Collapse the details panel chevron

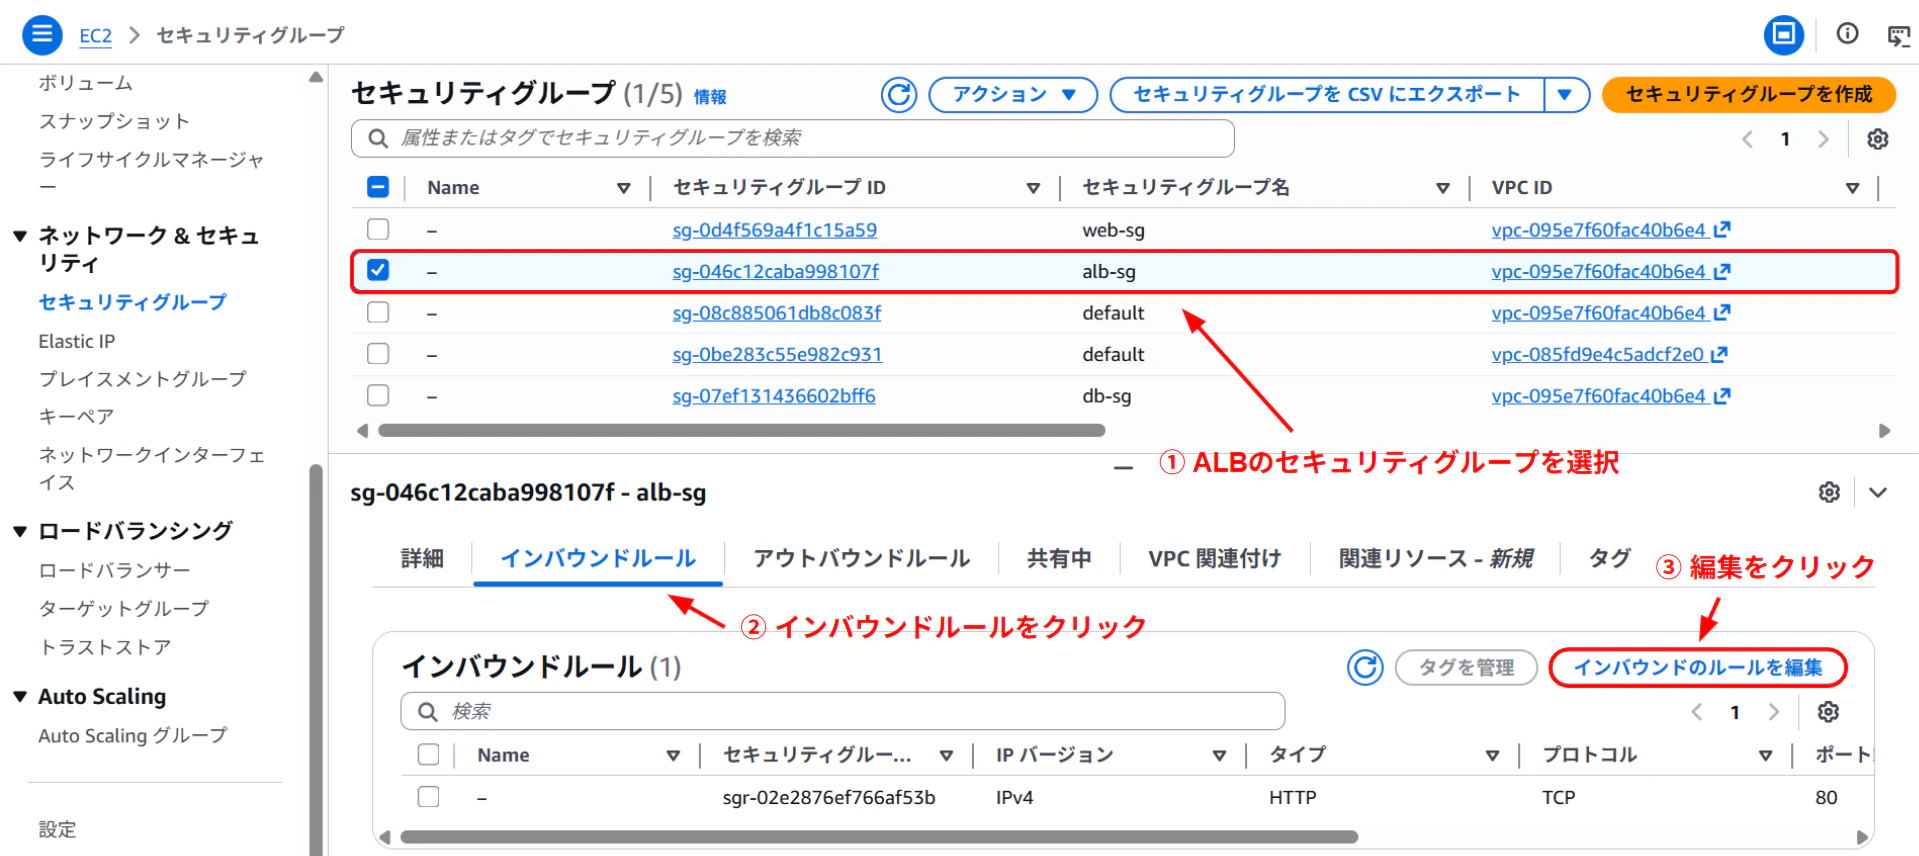[x=1878, y=492]
